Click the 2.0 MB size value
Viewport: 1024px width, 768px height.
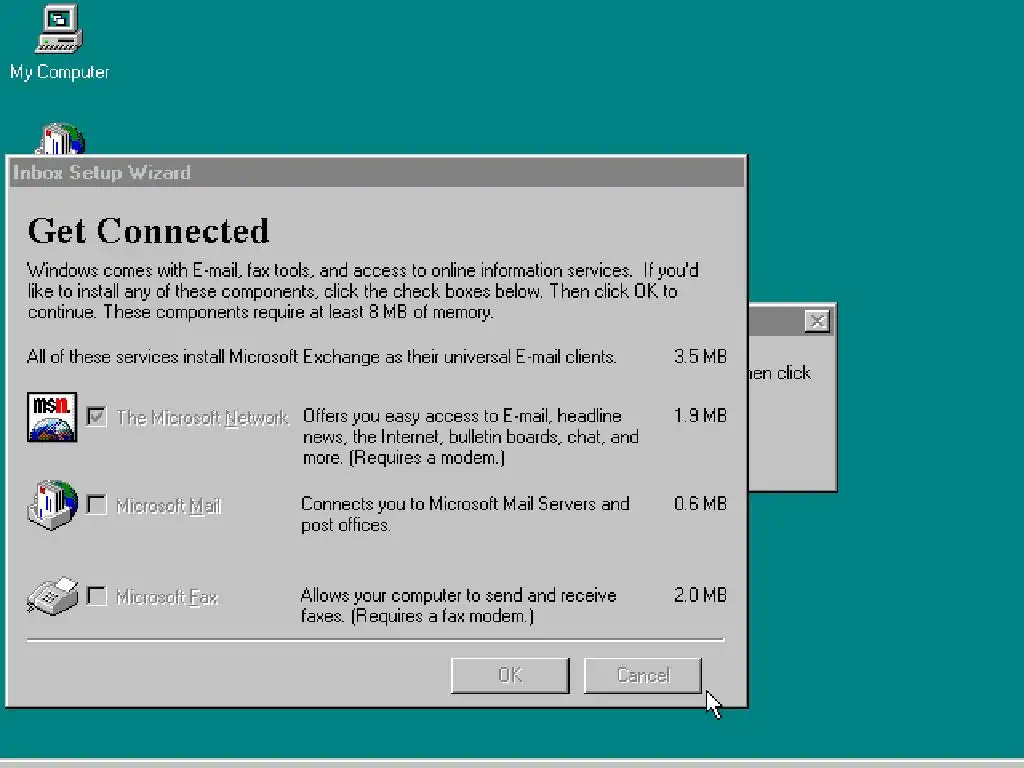click(700, 595)
